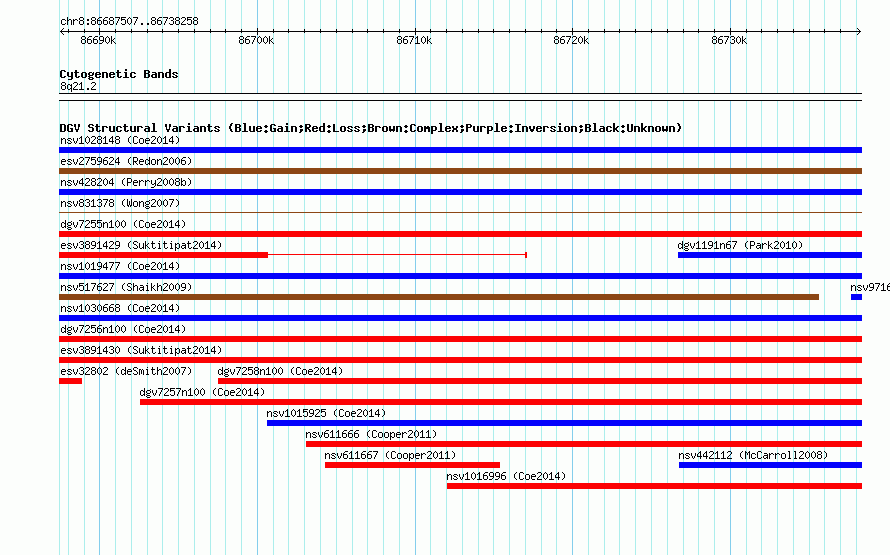Open the nsv1019477 (Coe2014) label
This screenshot has width=890, height=555.
point(120,266)
